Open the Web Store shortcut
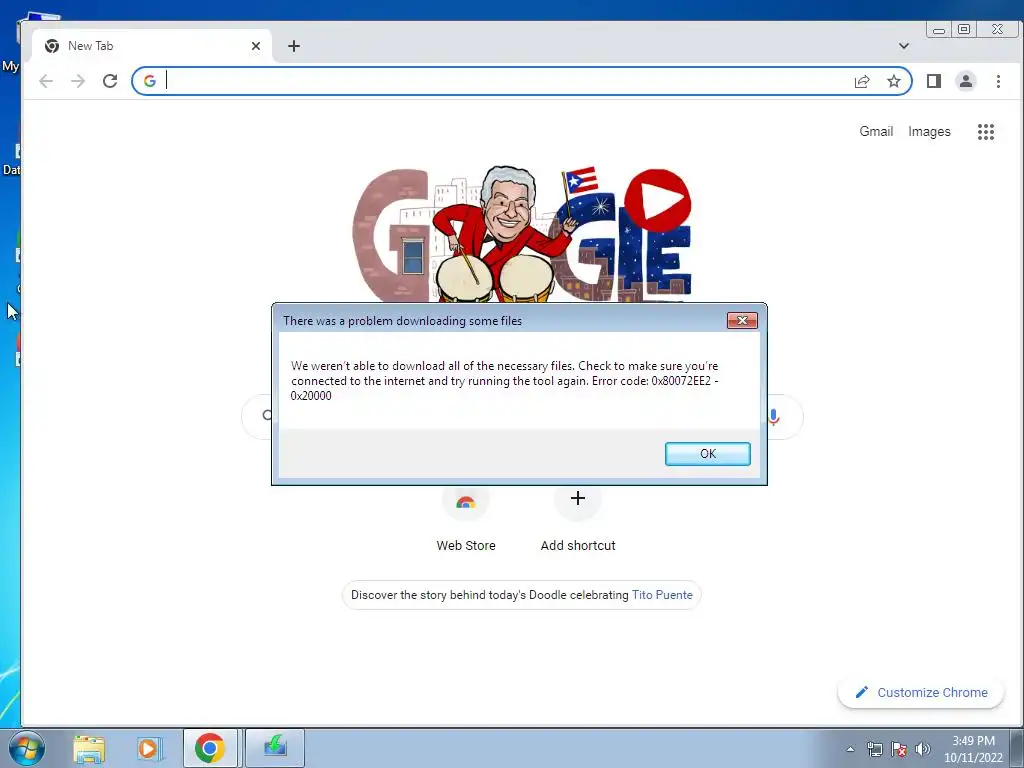This screenshot has height=768, width=1024. click(x=466, y=518)
